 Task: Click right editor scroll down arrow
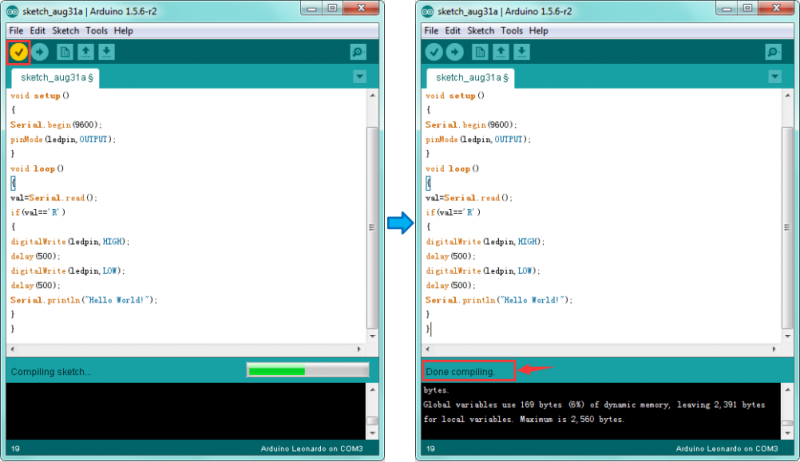pyautogui.click(x=788, y=336)
